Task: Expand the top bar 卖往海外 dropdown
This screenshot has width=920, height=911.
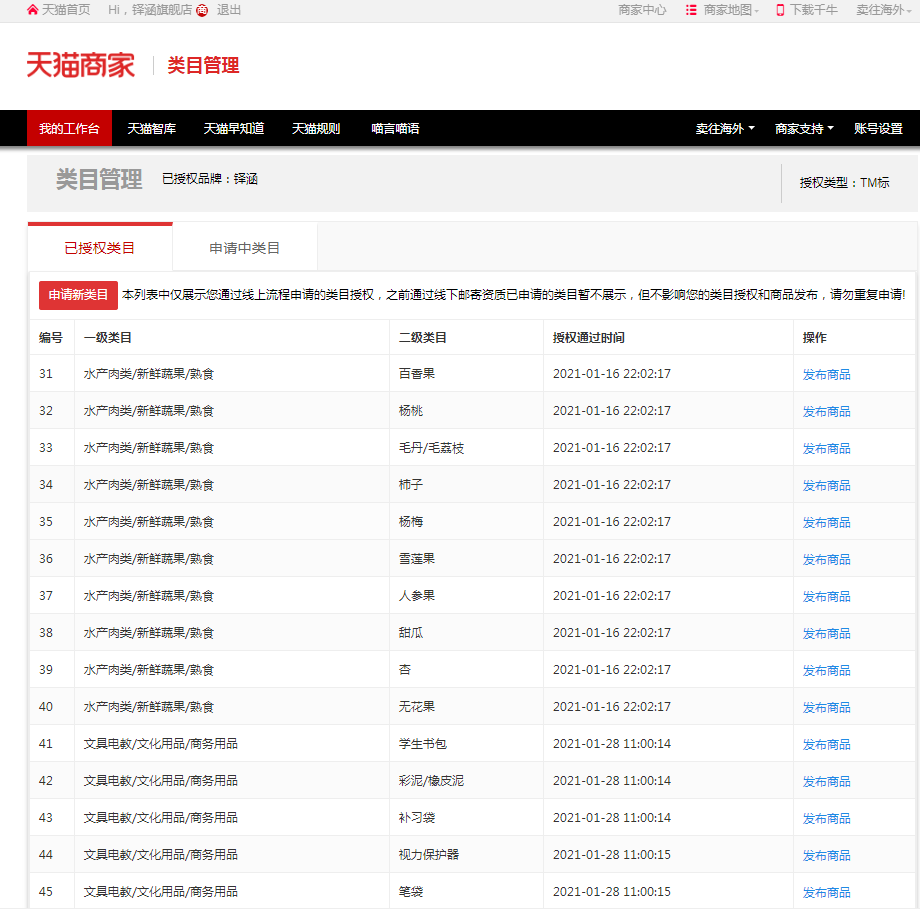Action: pyautogui.click(x=883, y=10)
